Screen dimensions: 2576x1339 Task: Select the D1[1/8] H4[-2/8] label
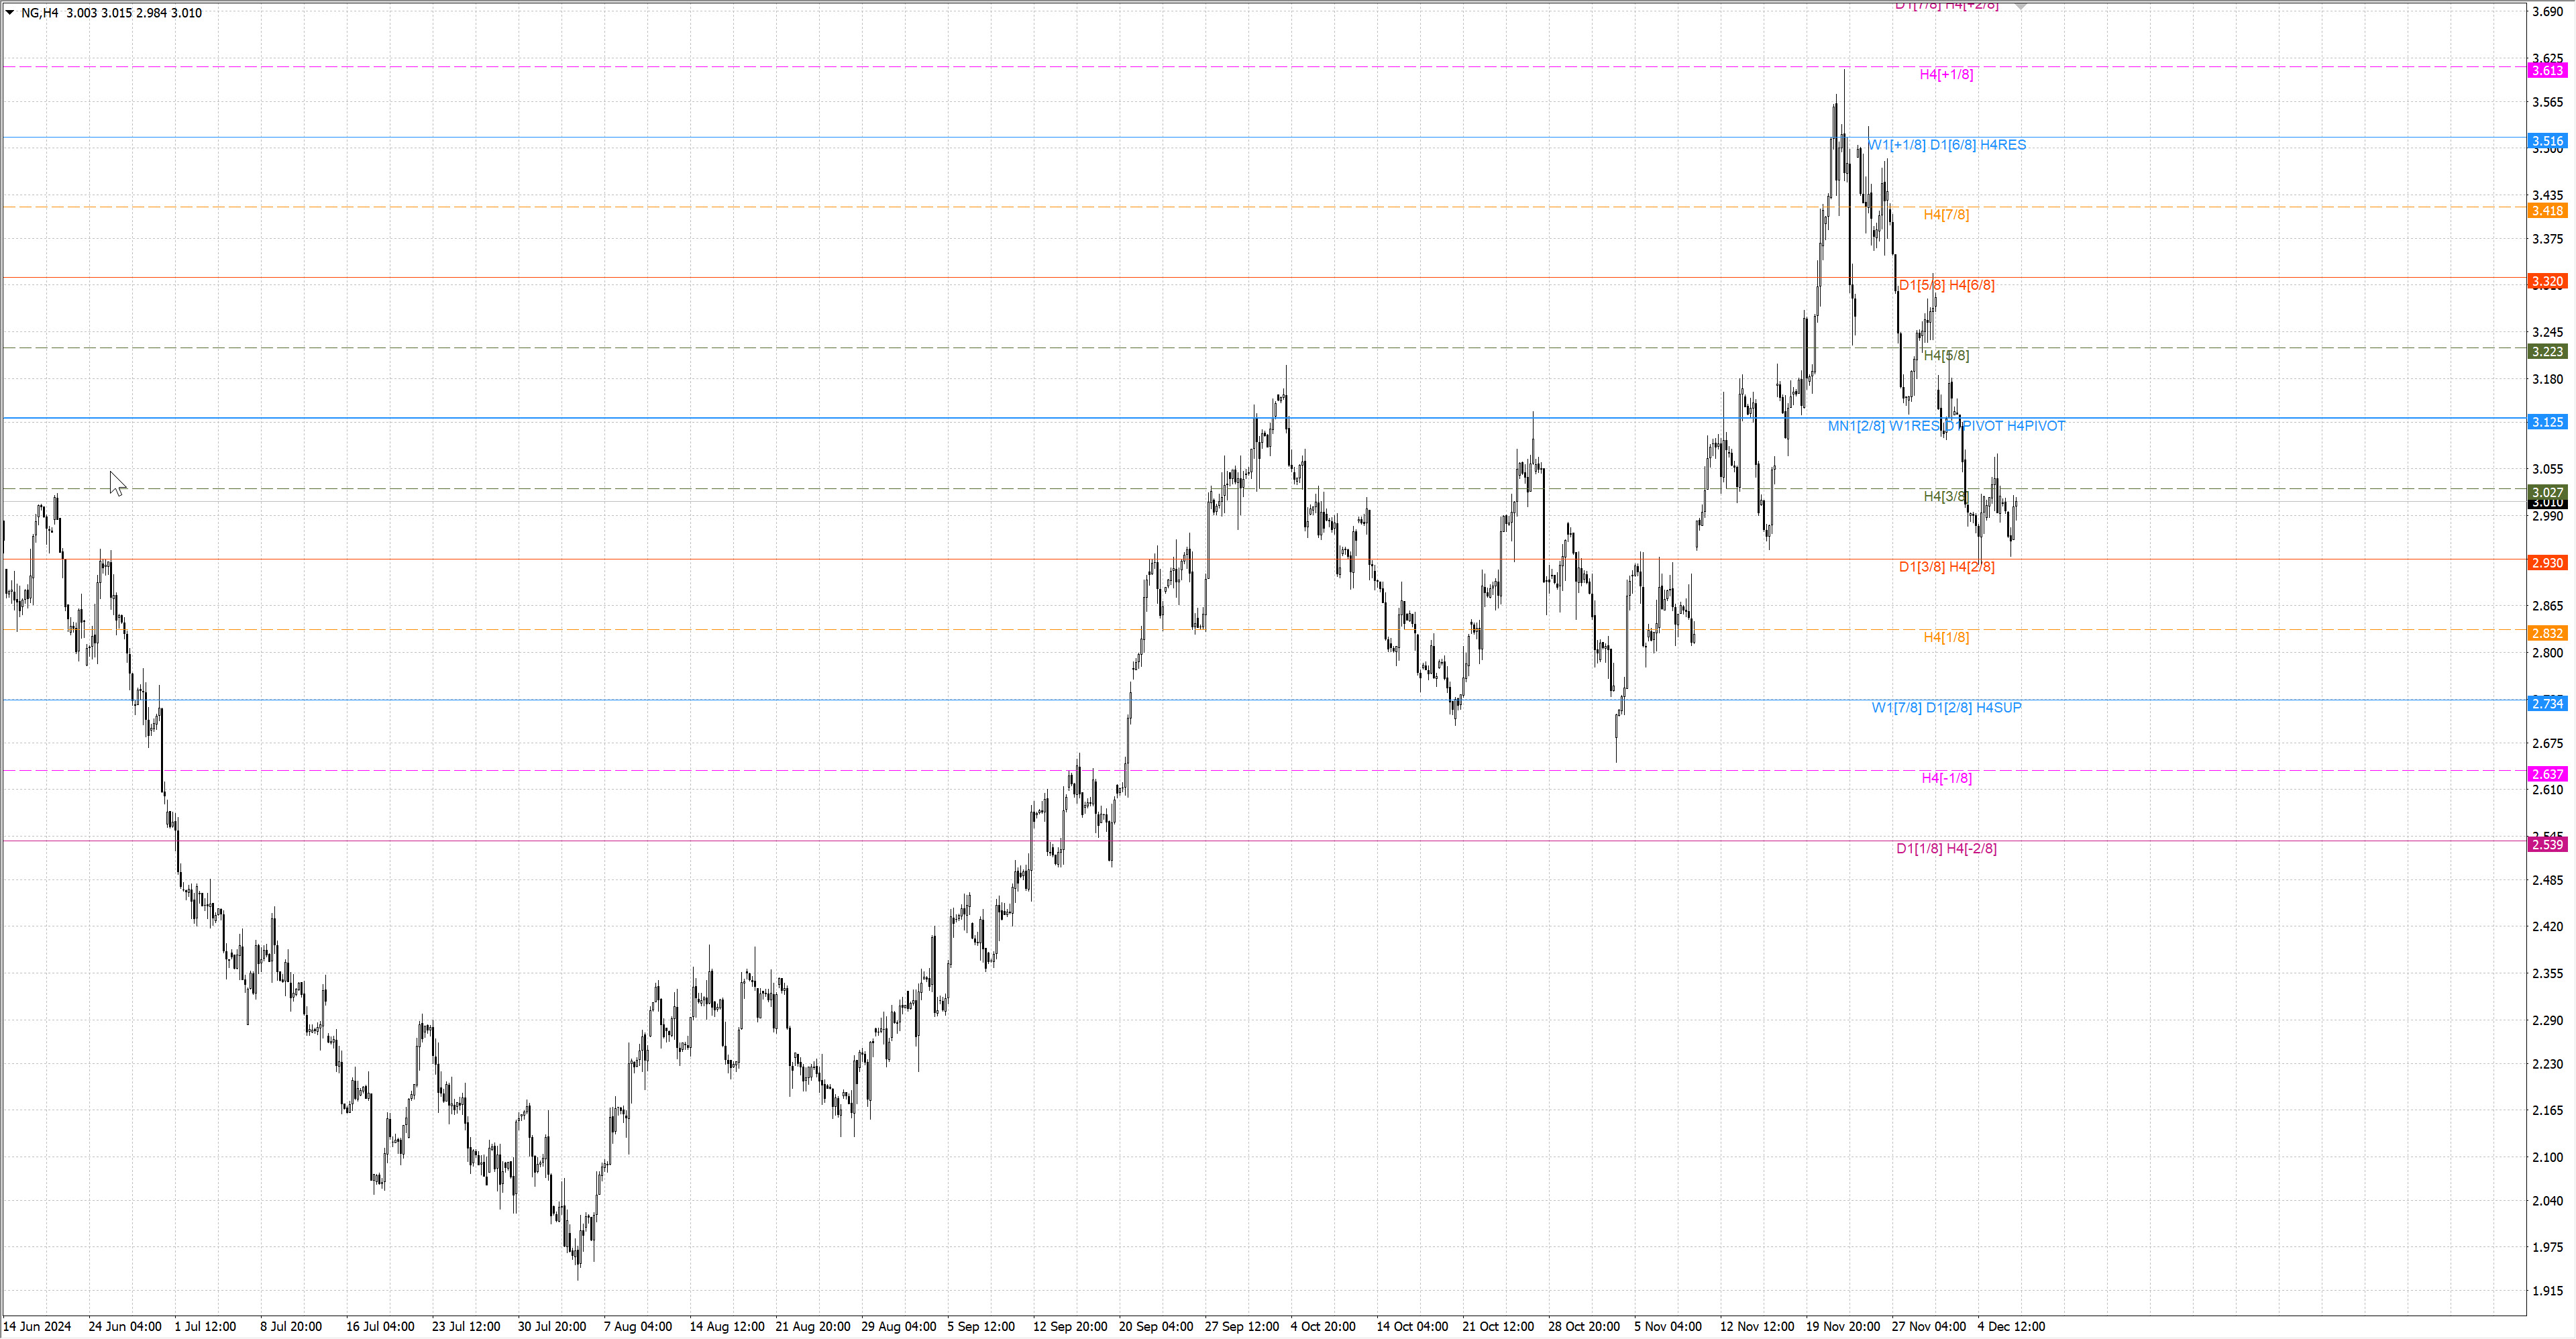[x=1946, y=849]
